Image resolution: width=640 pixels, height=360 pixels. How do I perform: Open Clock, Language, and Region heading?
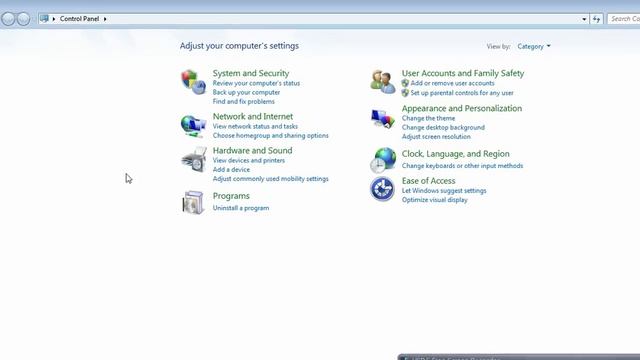[x=456, y=154]
